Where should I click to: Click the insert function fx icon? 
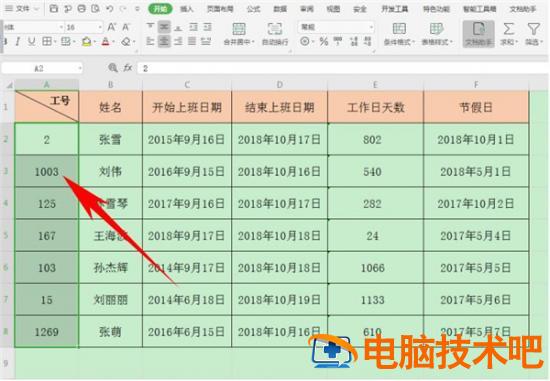point(127,67)
